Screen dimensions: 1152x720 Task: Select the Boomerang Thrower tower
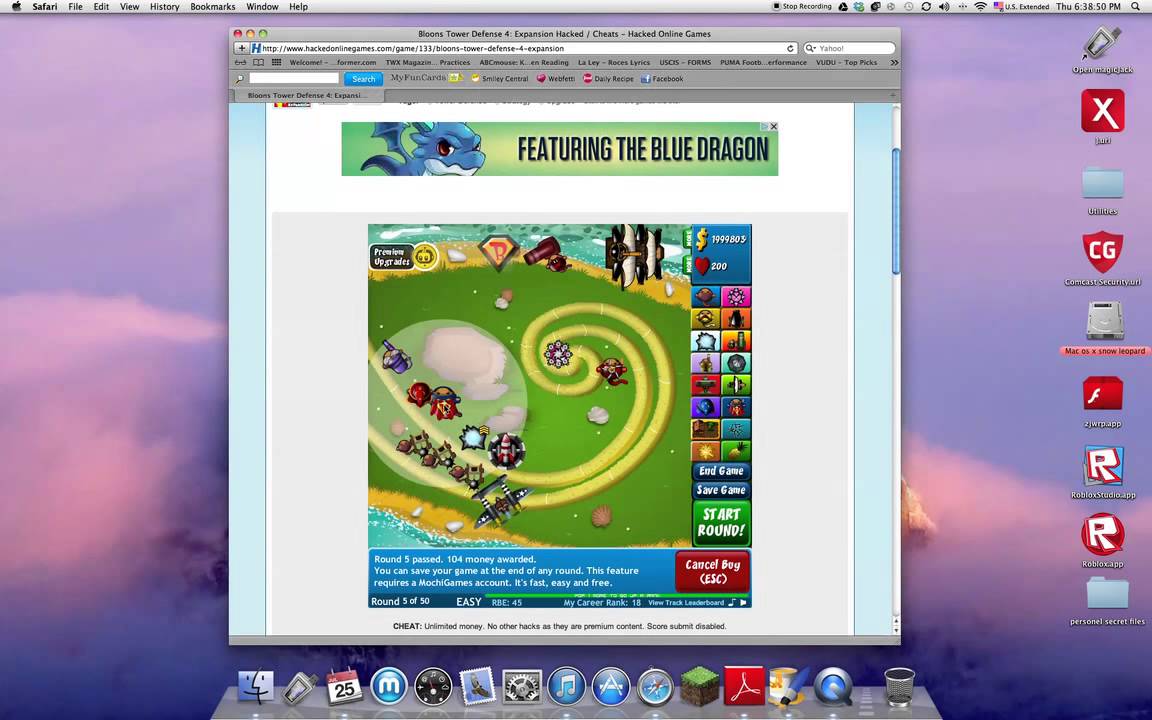click(x=706, y=319)
